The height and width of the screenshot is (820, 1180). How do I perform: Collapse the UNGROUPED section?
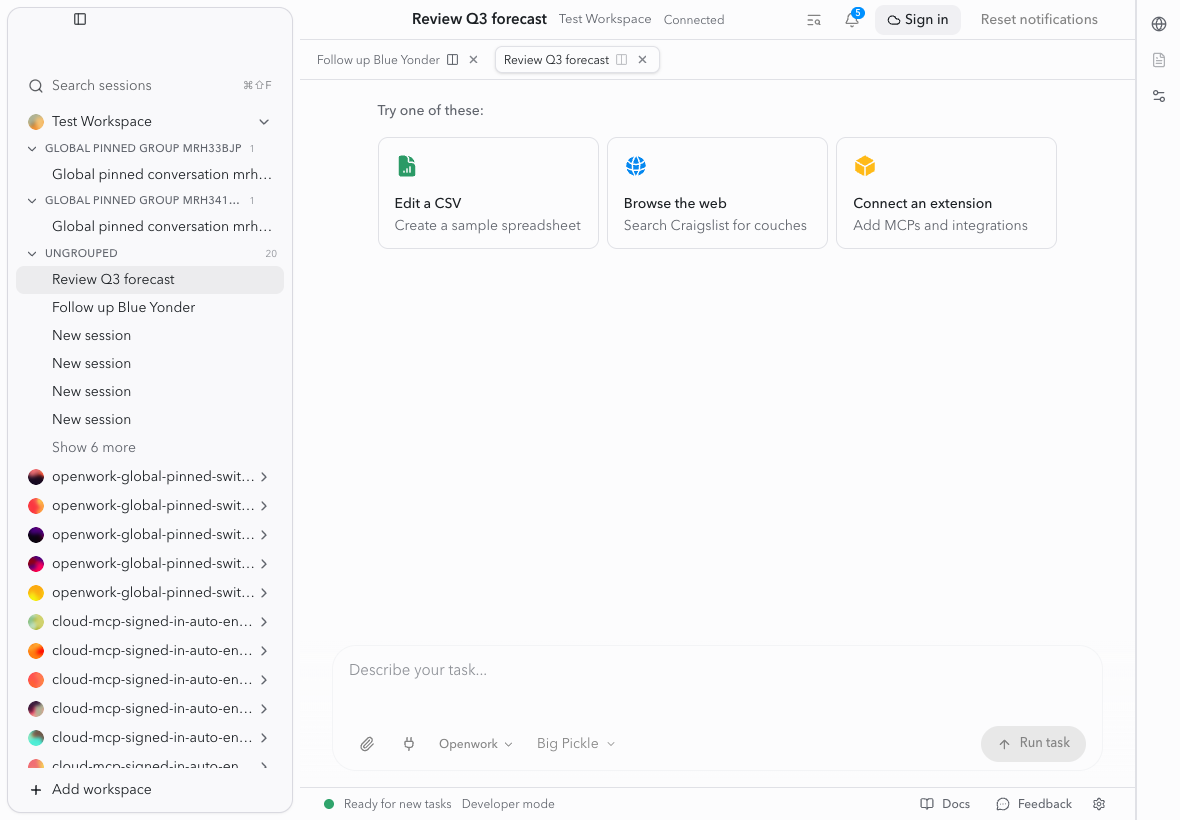pos(32,254)
